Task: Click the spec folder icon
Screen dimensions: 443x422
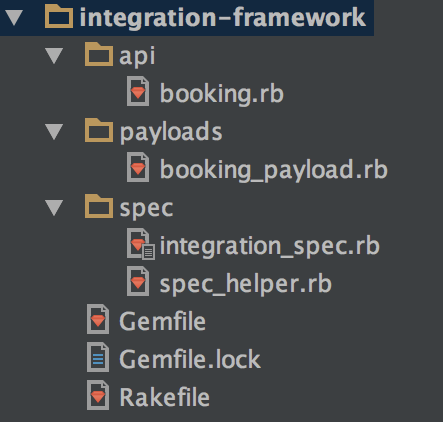Action: tap(99, 206)
